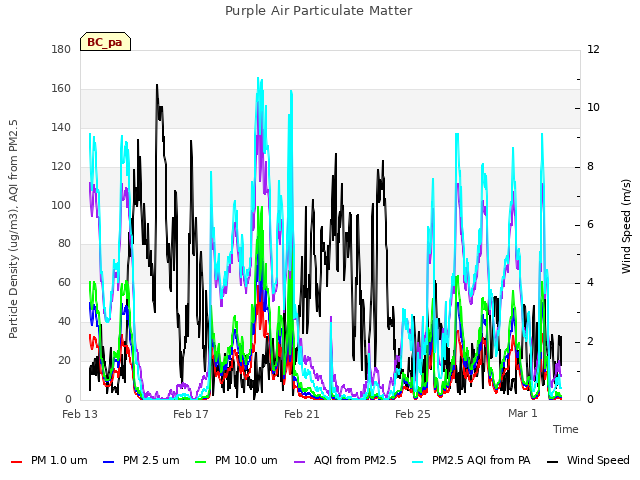Click the 120 left axis value
The height and width of the screenshot is (480, 640).
[x=61, y=167]
